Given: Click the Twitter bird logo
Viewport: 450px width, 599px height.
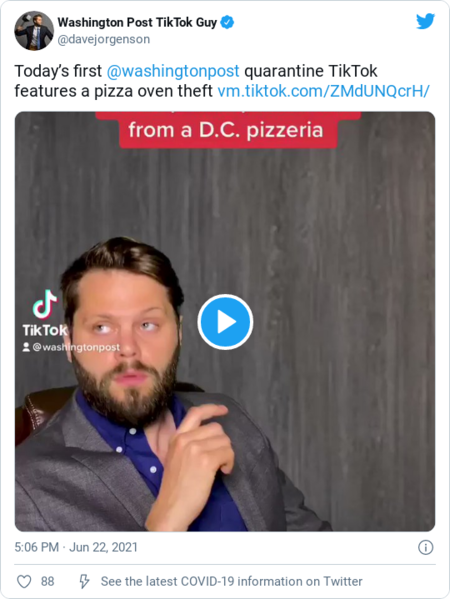Looking at the screenshot, I should pyautogui.click(x=425, y=21).
